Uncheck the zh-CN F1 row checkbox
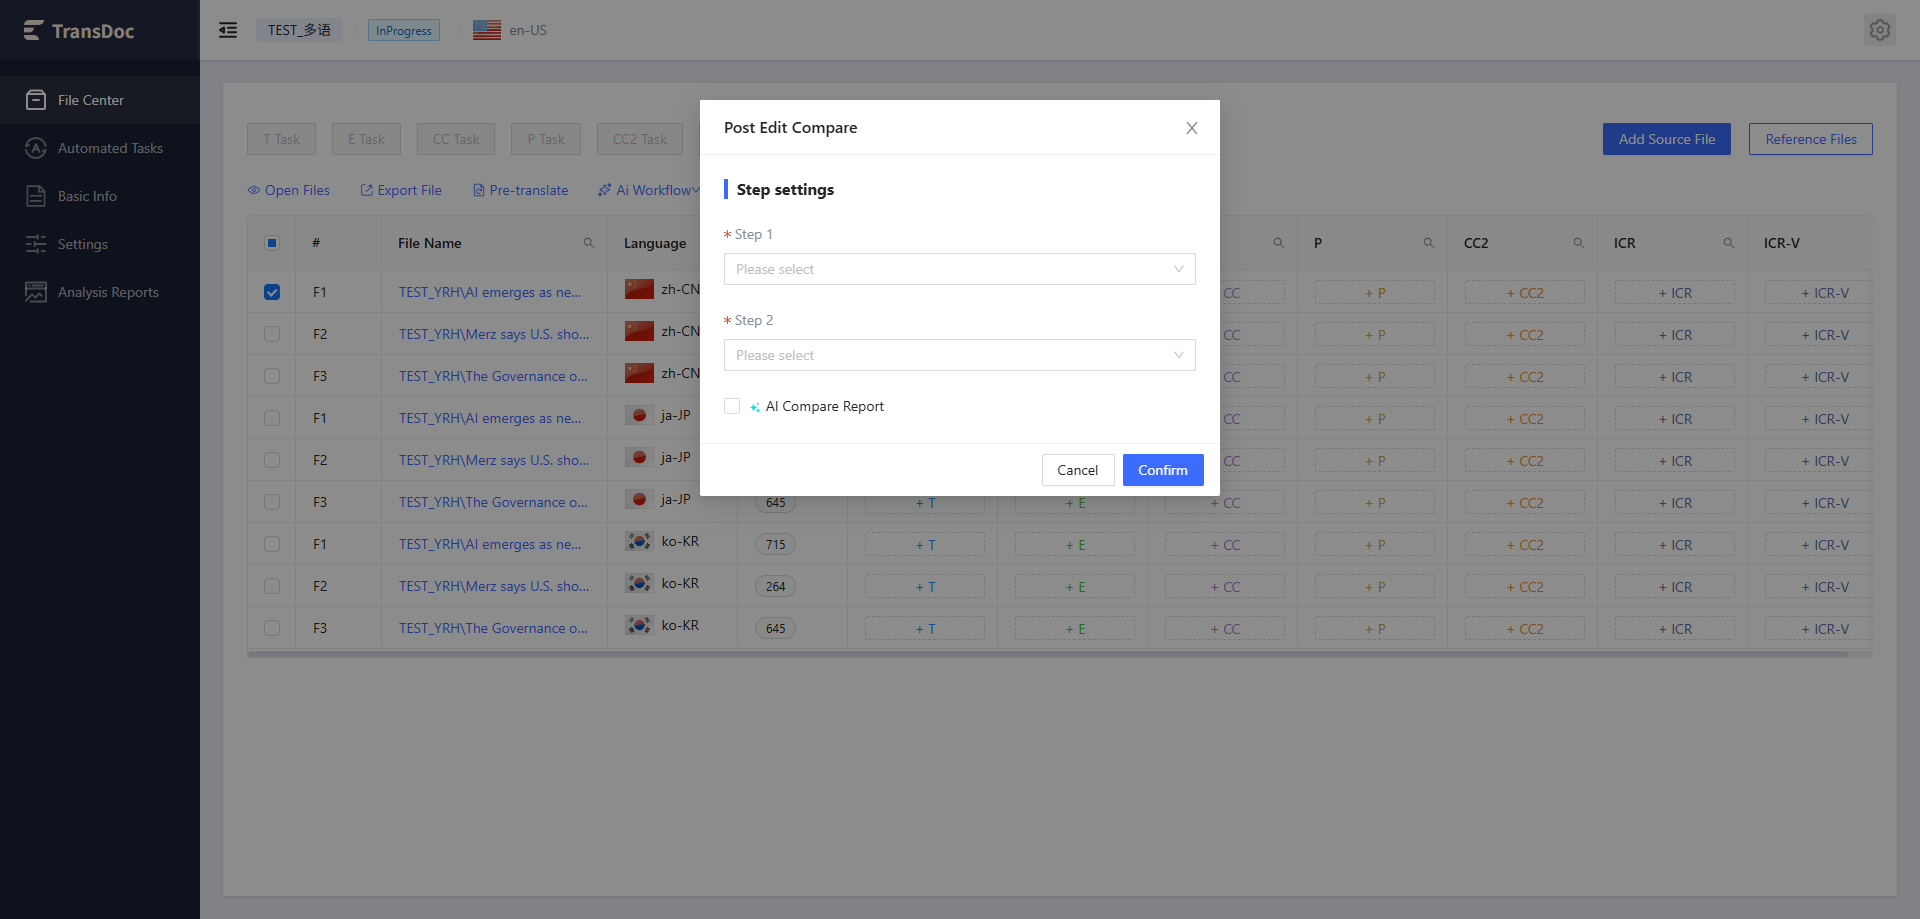Screen dimensions: 1920x919 (272, 292)
